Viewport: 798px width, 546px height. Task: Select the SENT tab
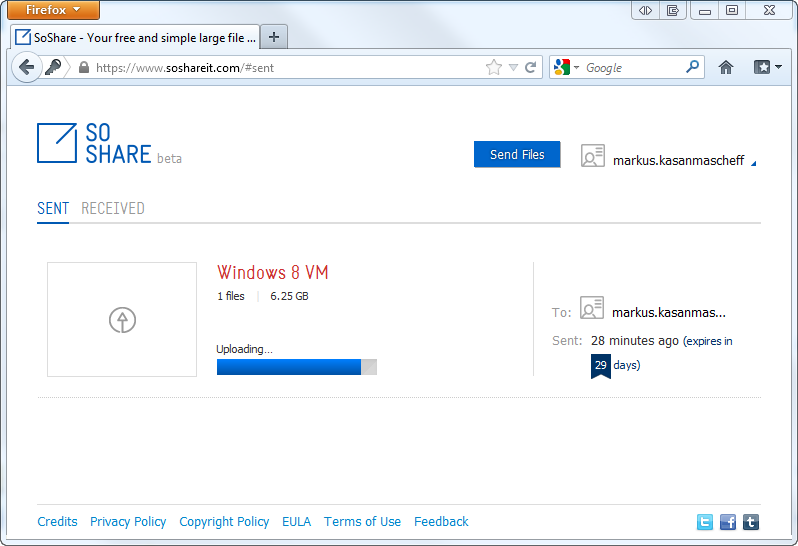[53, 209]
